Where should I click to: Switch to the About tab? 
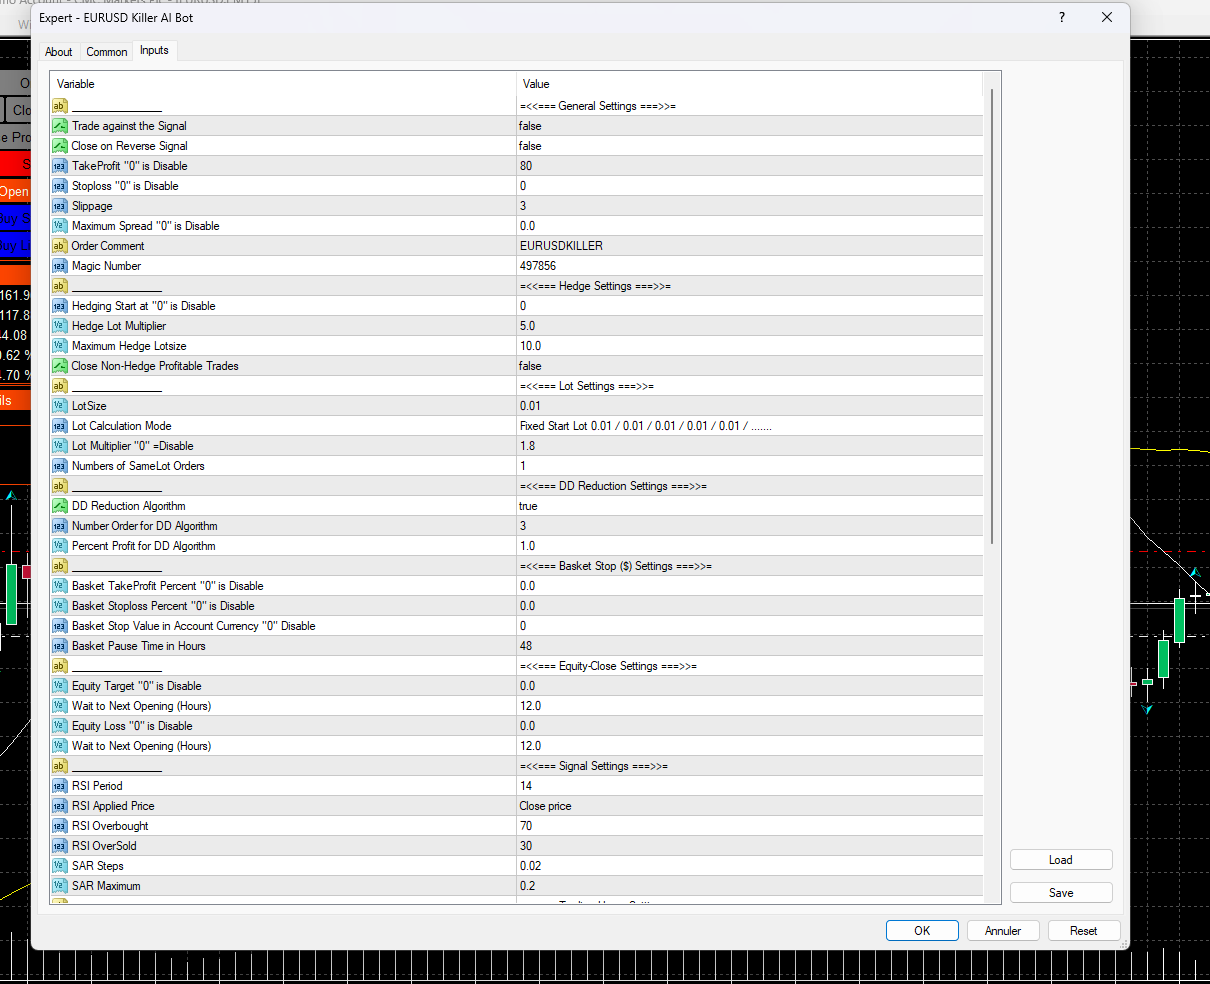(x=59, y=52)
